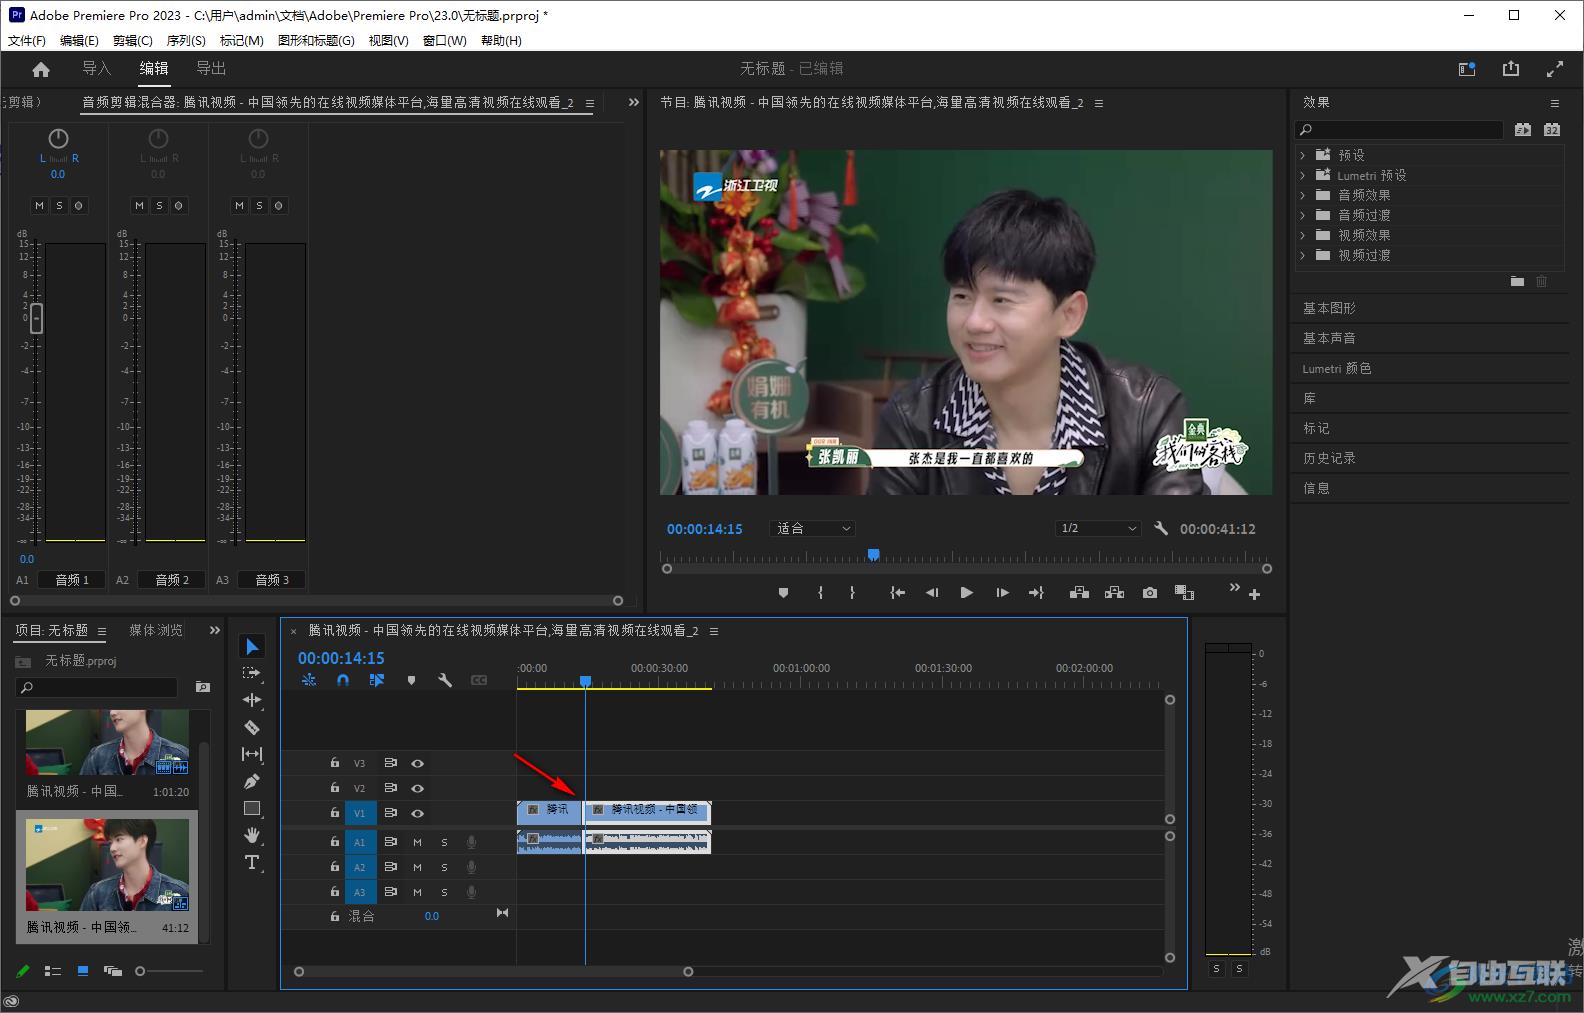Switch to the 媒体浏览 tab
This screenshot has height=1013, width=1584.
point(156,630)
